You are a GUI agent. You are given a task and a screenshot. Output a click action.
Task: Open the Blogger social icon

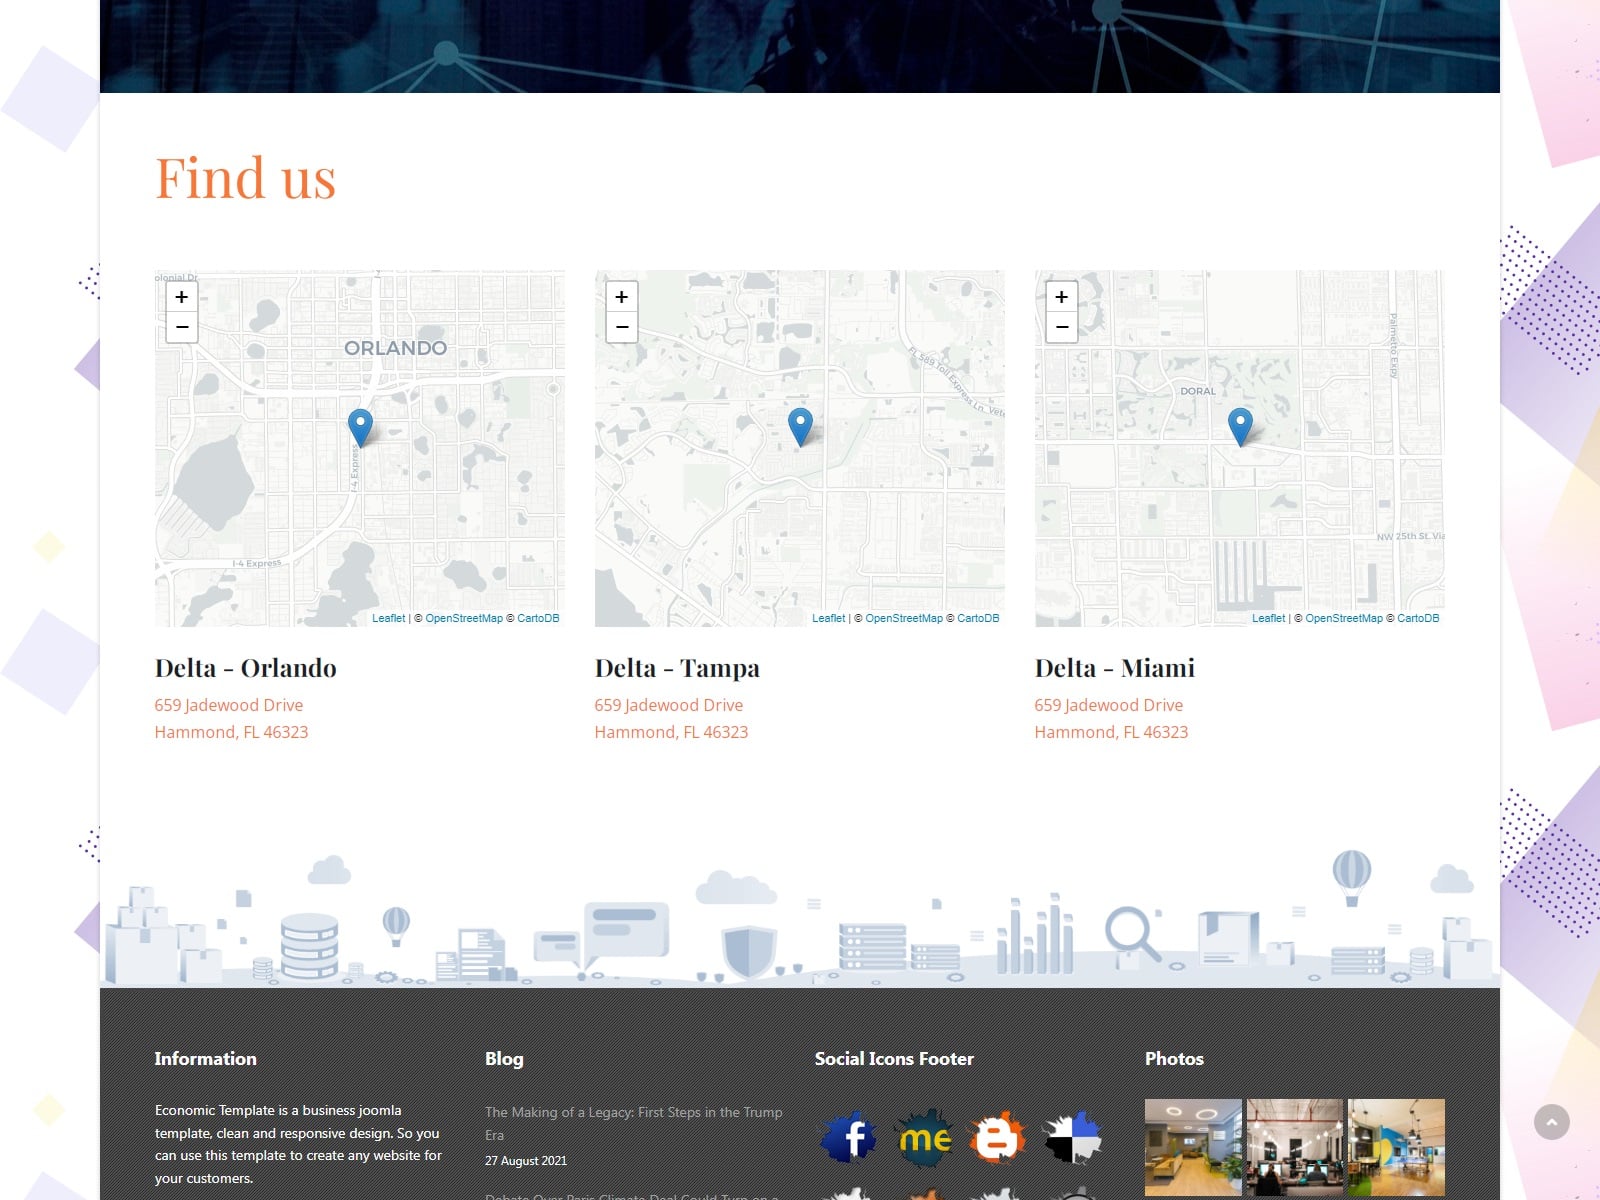[x=997, y=1138]
